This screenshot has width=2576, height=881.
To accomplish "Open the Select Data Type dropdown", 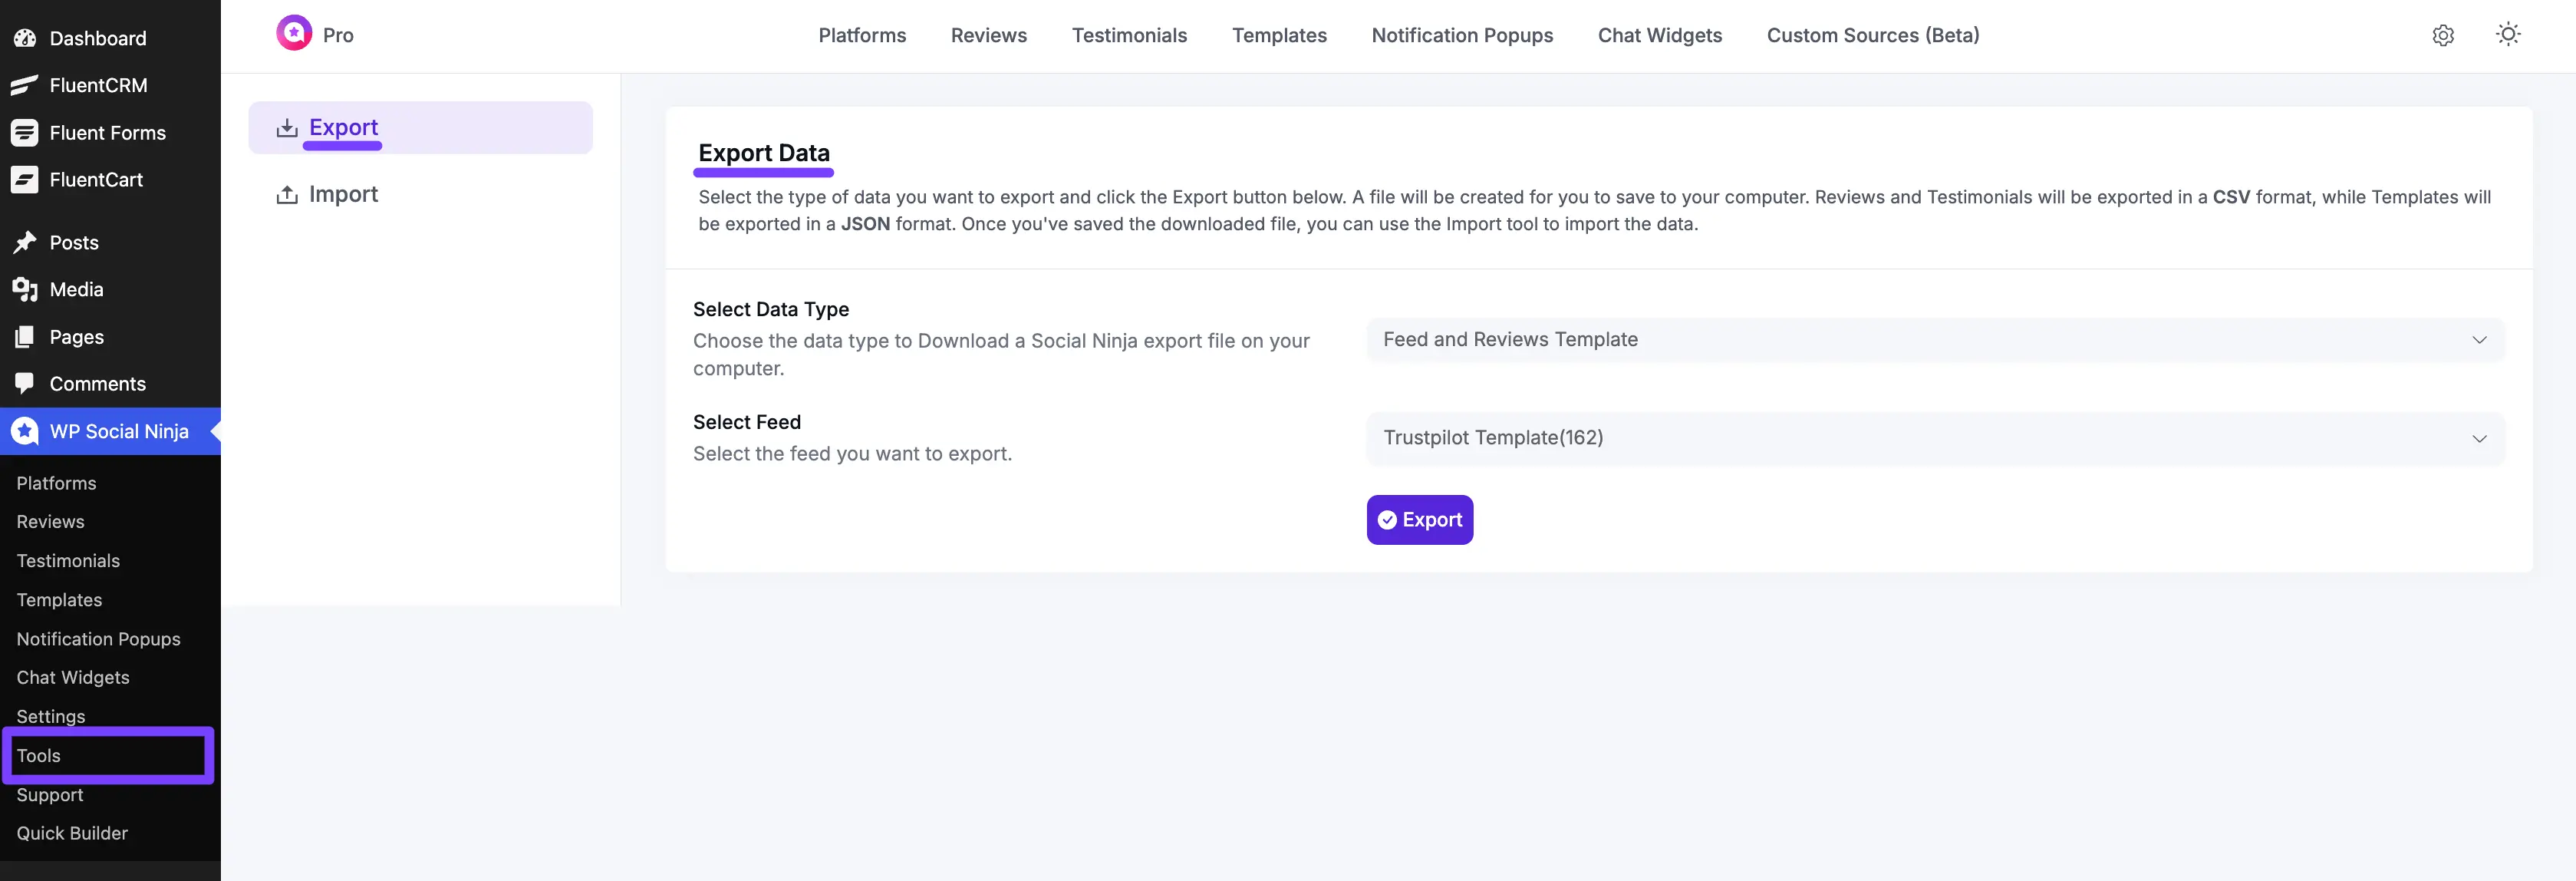I will 1934,340.
